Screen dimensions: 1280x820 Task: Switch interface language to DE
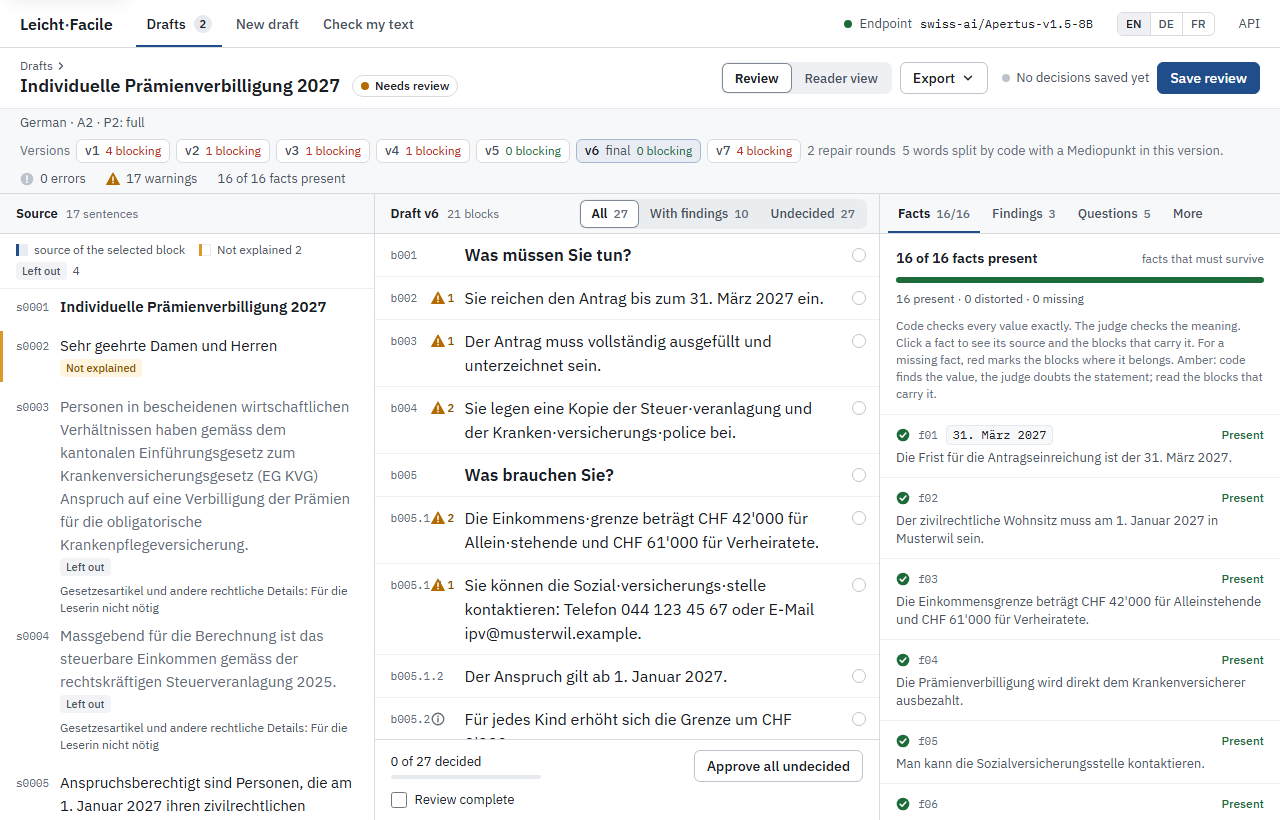click(x=1166, y=24)
